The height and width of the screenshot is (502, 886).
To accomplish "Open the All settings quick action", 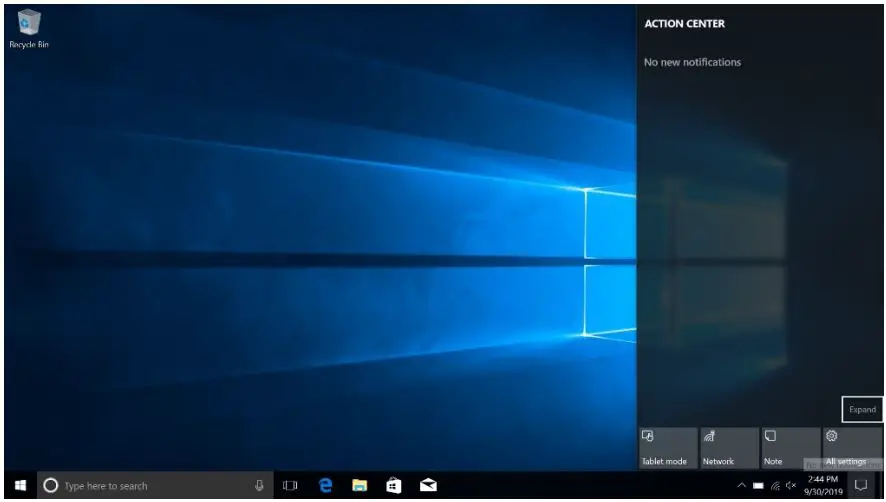I will pos(852,448).
